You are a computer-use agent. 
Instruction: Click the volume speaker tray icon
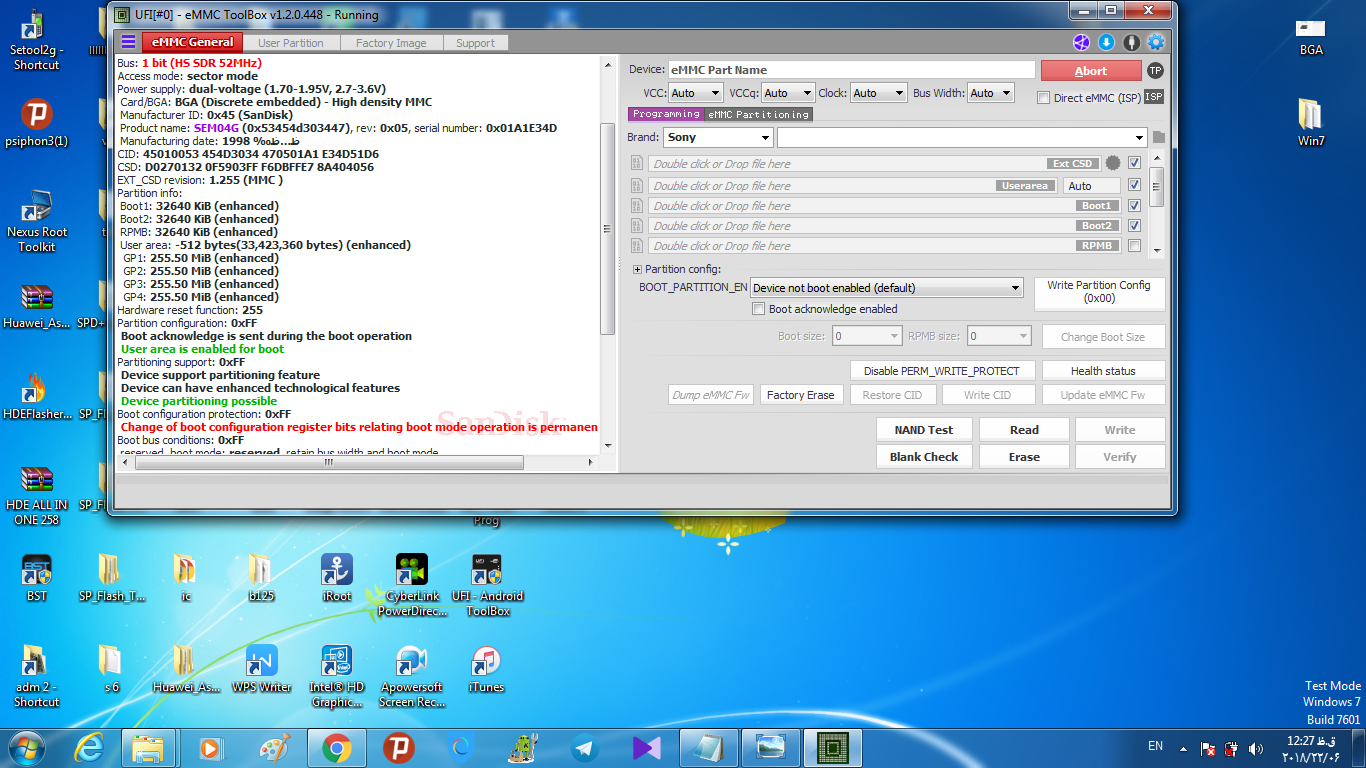[1255, 748]
